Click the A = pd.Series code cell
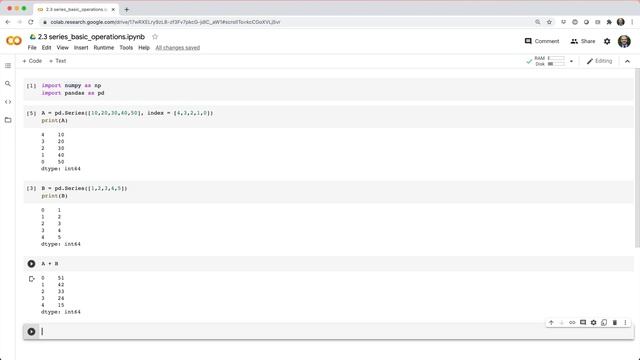The image size is (640, 360). pyautogui.click(x=329, y=117)
